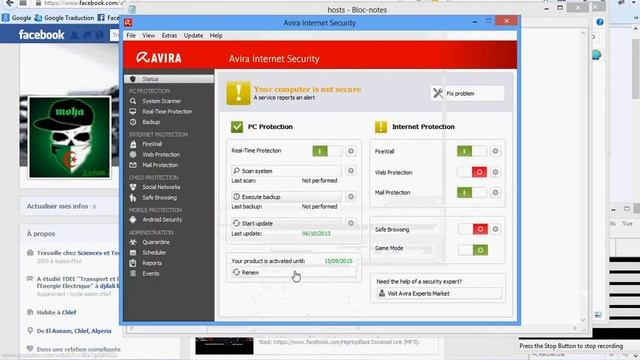Viewport: 640px width, 360px height.
Task: Click the Backup clock icon in the sidebar
Action: click(133, 122)
